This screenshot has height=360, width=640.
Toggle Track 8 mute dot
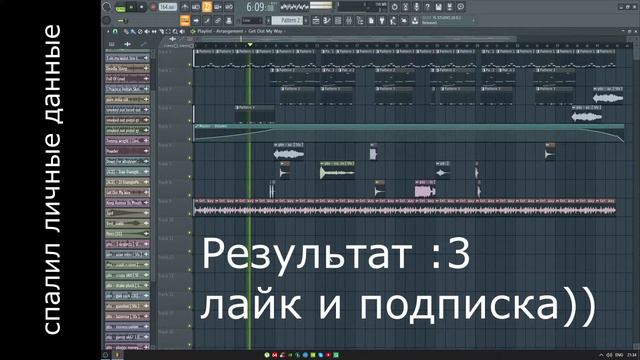click(189, 195)
